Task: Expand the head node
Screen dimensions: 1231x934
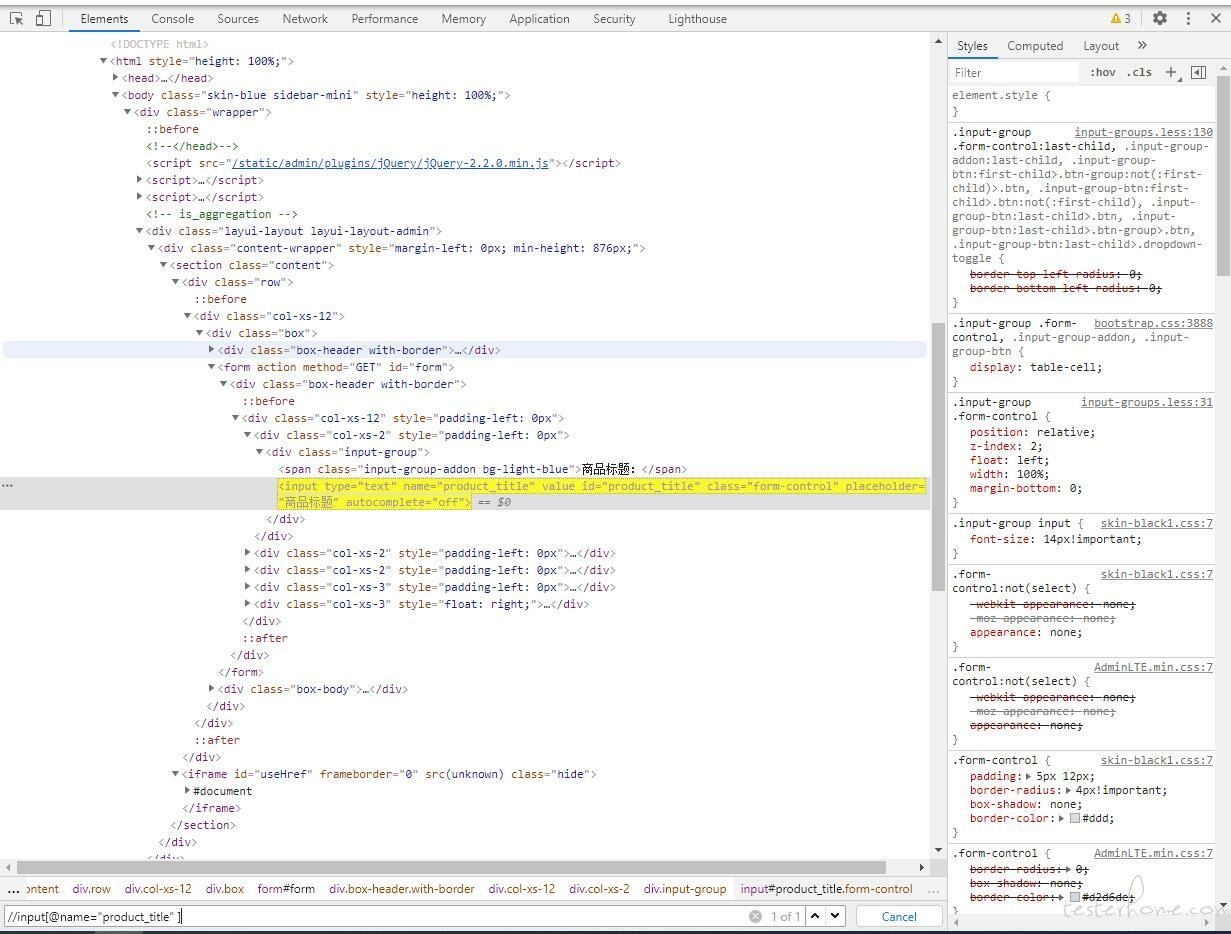Action: pyautogui.click(x=116, y=78)
